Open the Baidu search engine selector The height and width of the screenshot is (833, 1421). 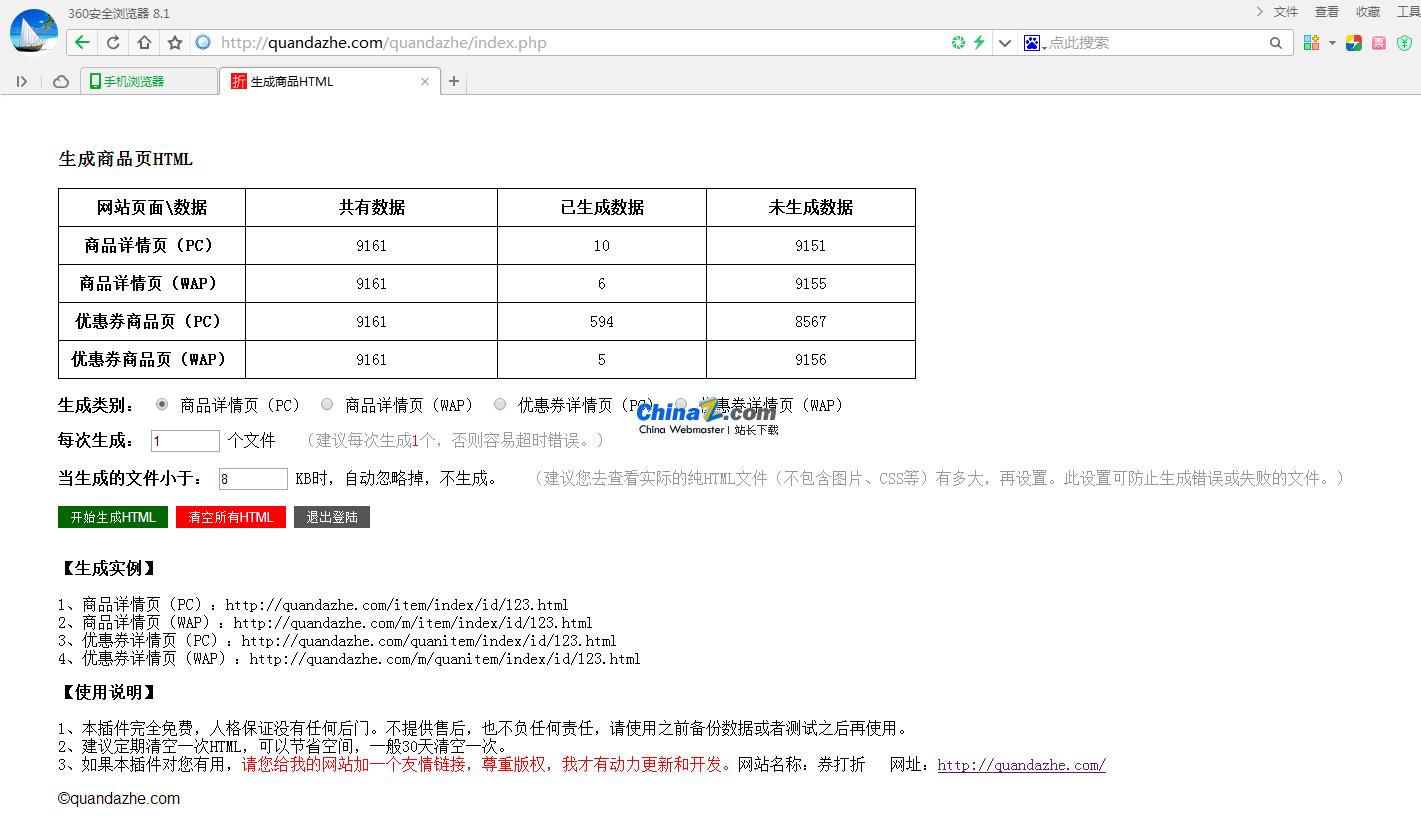click(1035, 42)
